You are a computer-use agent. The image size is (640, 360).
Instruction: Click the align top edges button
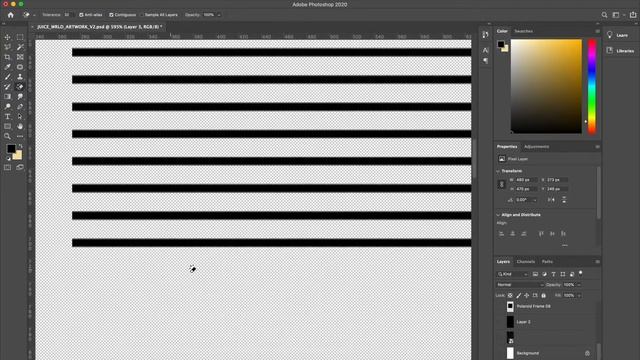[541, 233]
